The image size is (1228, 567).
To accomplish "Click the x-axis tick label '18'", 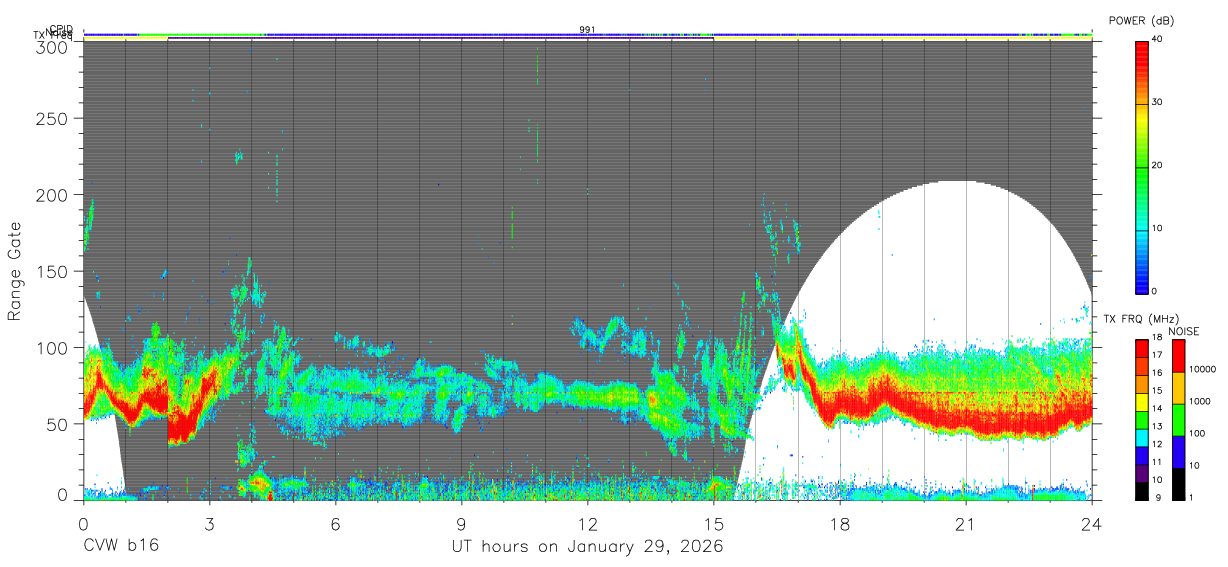I will 840,524.
